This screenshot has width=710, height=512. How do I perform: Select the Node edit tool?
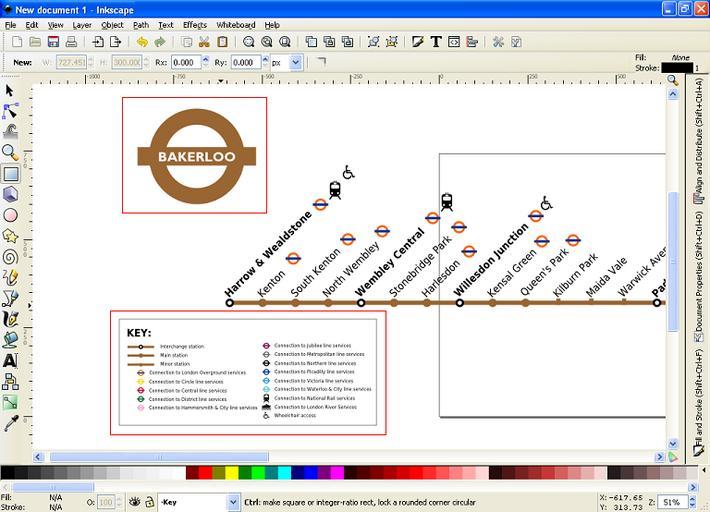[x=10, y=111]
